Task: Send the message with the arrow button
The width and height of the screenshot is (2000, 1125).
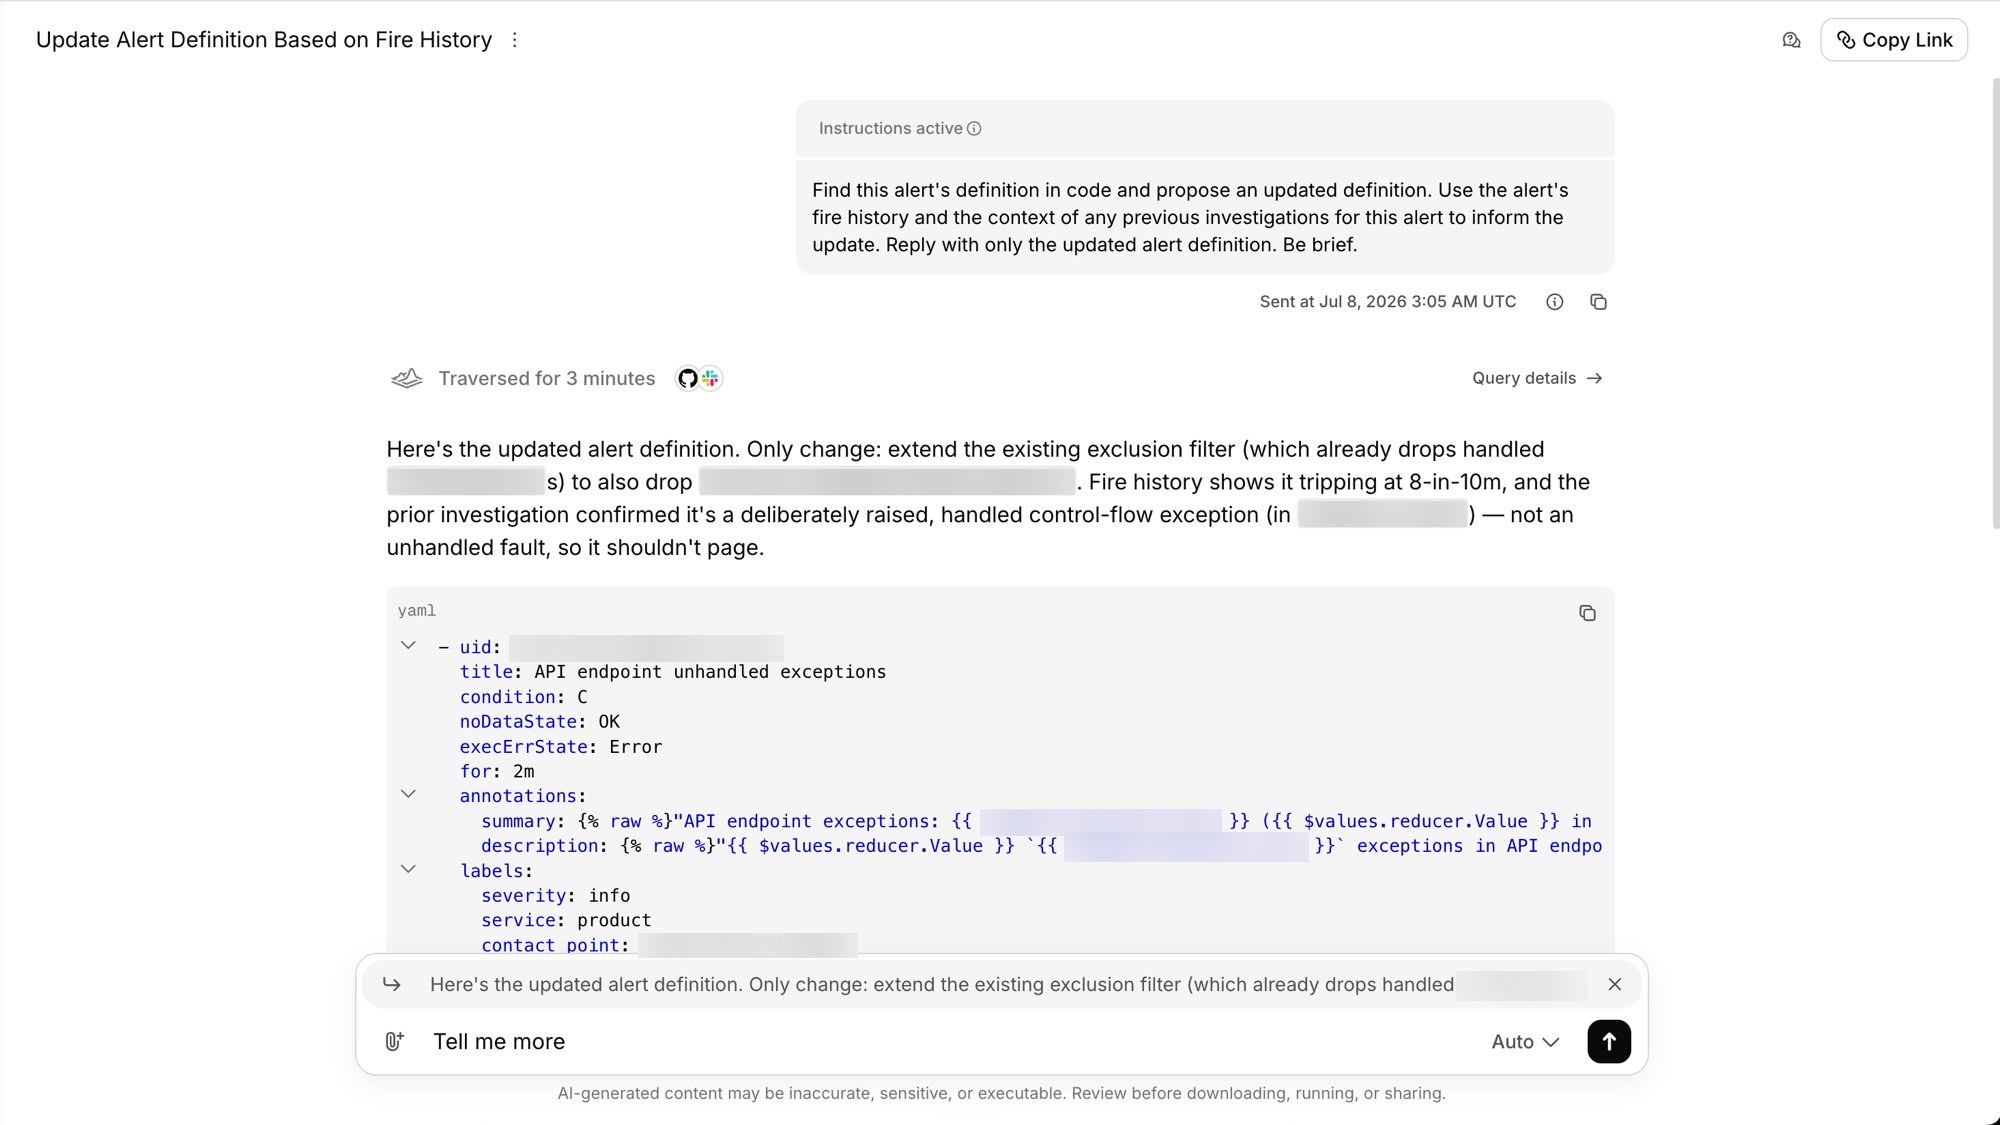Action: 1608,1041
